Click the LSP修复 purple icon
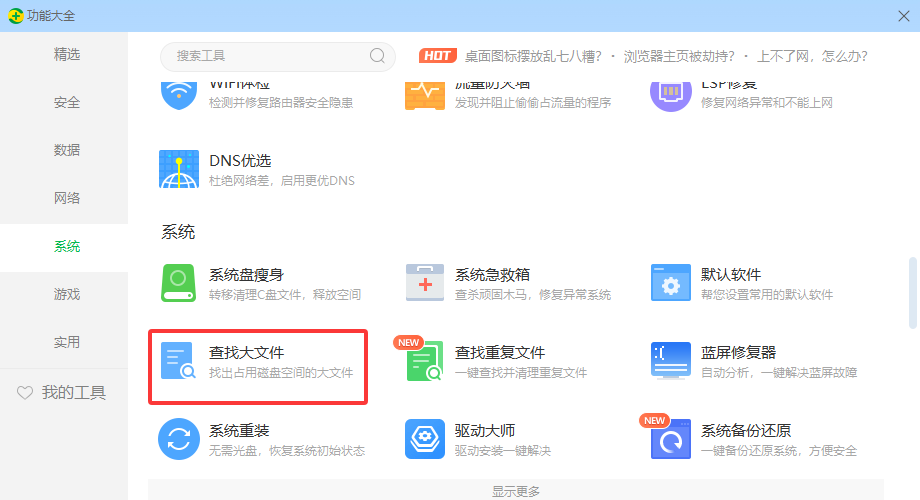Image resolution: width=920 pixels, height=500 pixels. (x=671, y=96)
